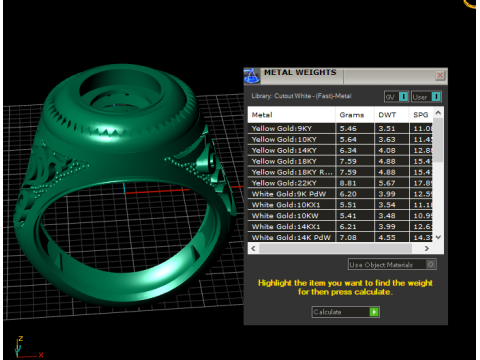The height and width of the screenshot is (360, 480).
Task: Click the horizontal scroll left arrow
Action: pyautogui.click(x=253, y=248)
